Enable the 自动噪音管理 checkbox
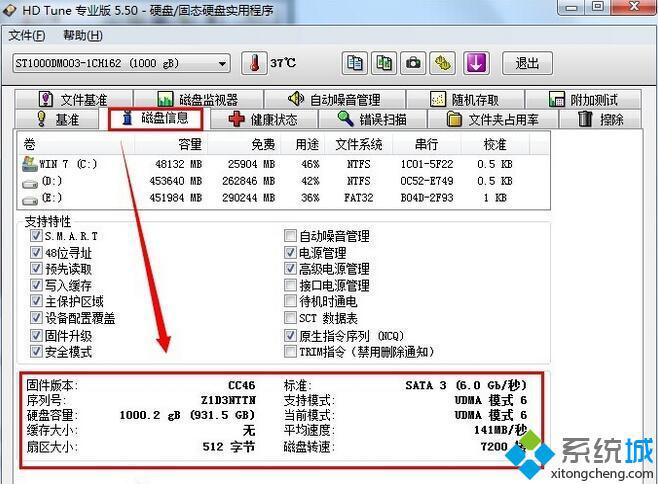This screenshot has height=484, width=658. 290,235
